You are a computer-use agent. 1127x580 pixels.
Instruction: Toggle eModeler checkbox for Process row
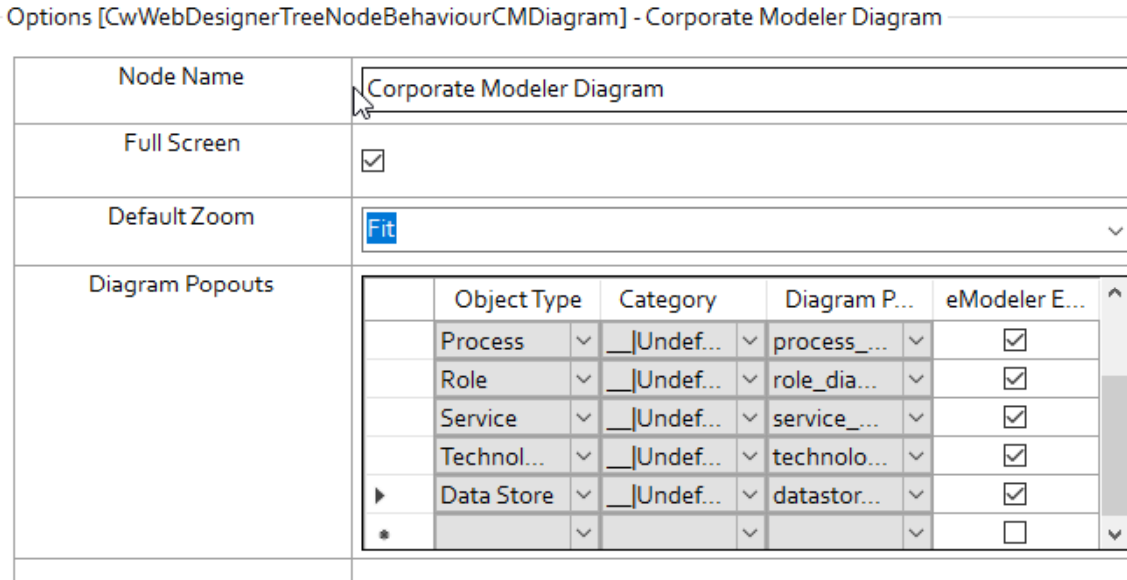click(x=1015, y=341)
